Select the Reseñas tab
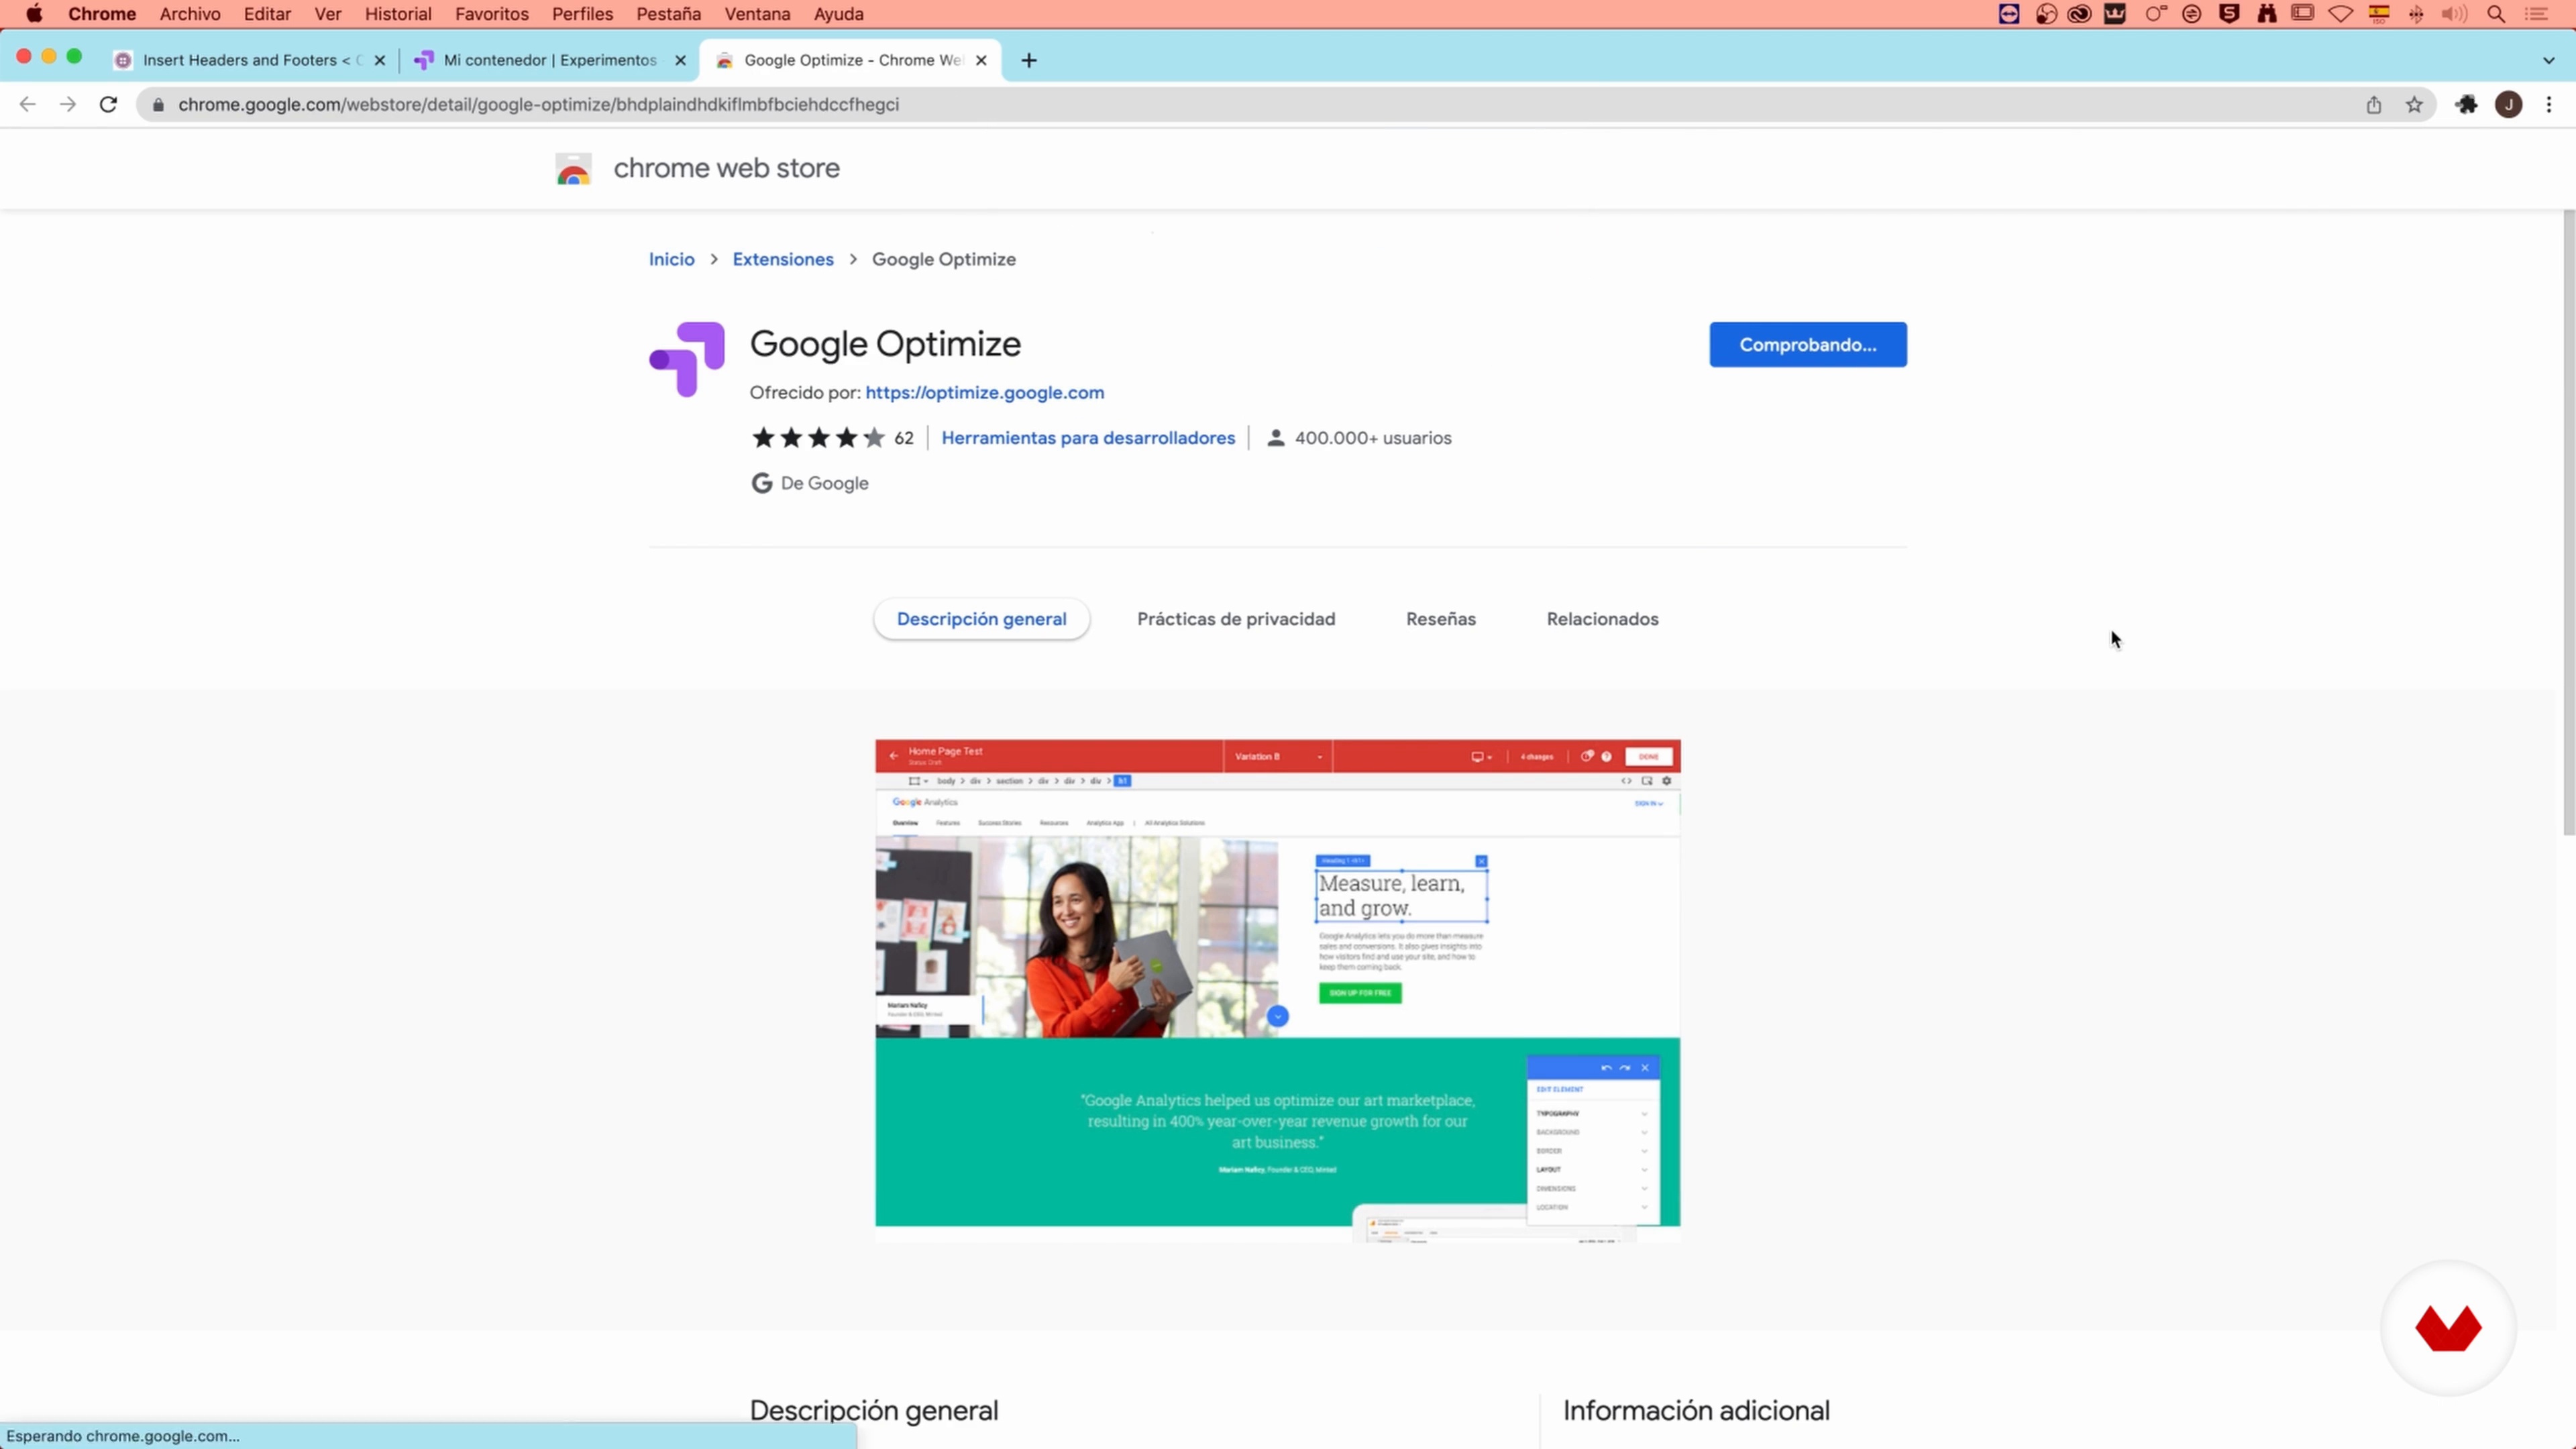 click(x=1441, y=619)
